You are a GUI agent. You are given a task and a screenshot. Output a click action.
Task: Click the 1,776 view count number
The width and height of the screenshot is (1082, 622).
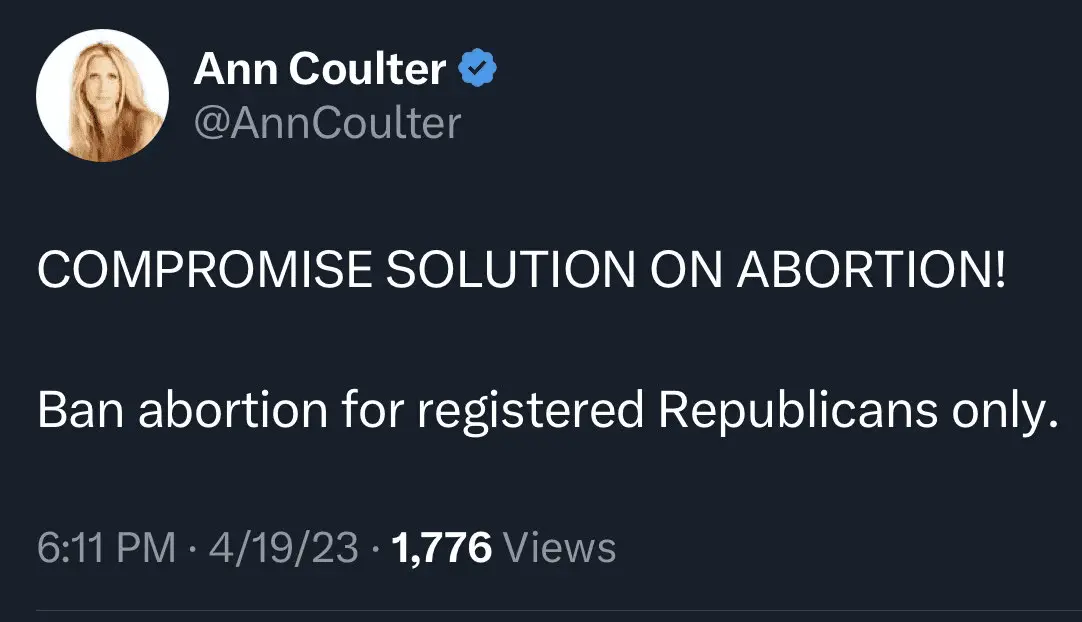pos(441,547)
